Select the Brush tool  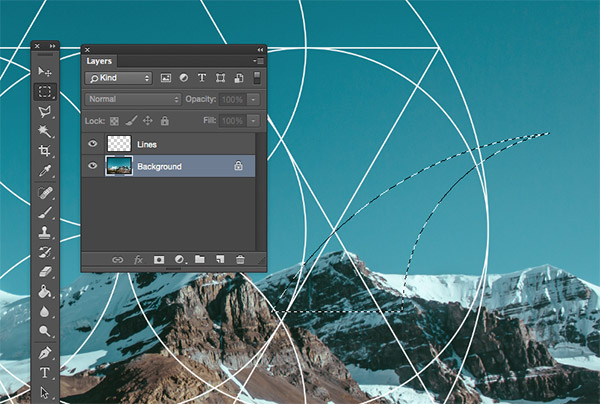click(45, 212)
